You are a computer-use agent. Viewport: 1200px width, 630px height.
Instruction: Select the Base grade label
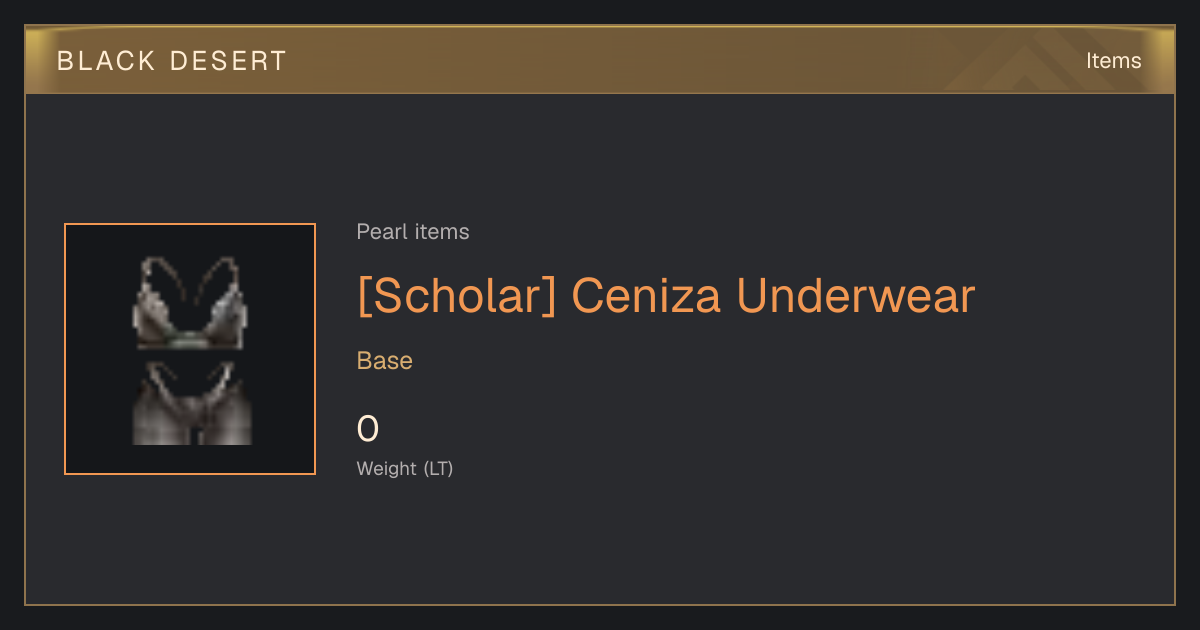click(385, 361)
